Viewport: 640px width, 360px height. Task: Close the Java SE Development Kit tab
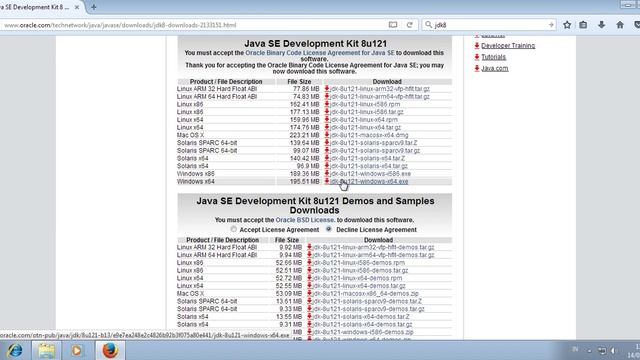point(77,7)
